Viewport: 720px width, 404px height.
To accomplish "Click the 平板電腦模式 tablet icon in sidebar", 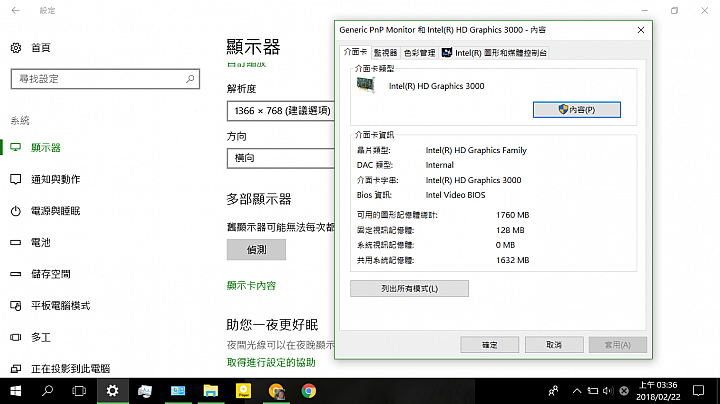I will point(16,306).
